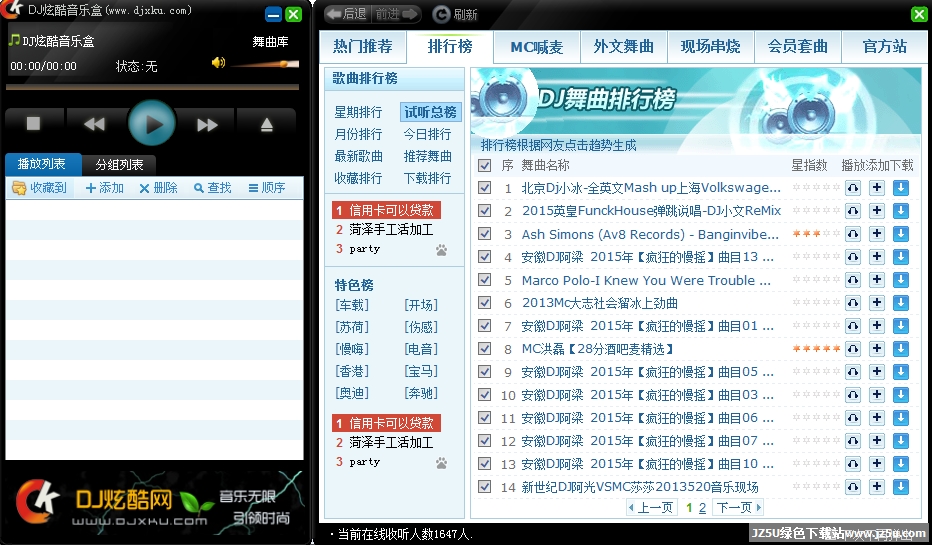932x545 pixels.
Task: Click the eject open-file button
Action: (266, 124)
